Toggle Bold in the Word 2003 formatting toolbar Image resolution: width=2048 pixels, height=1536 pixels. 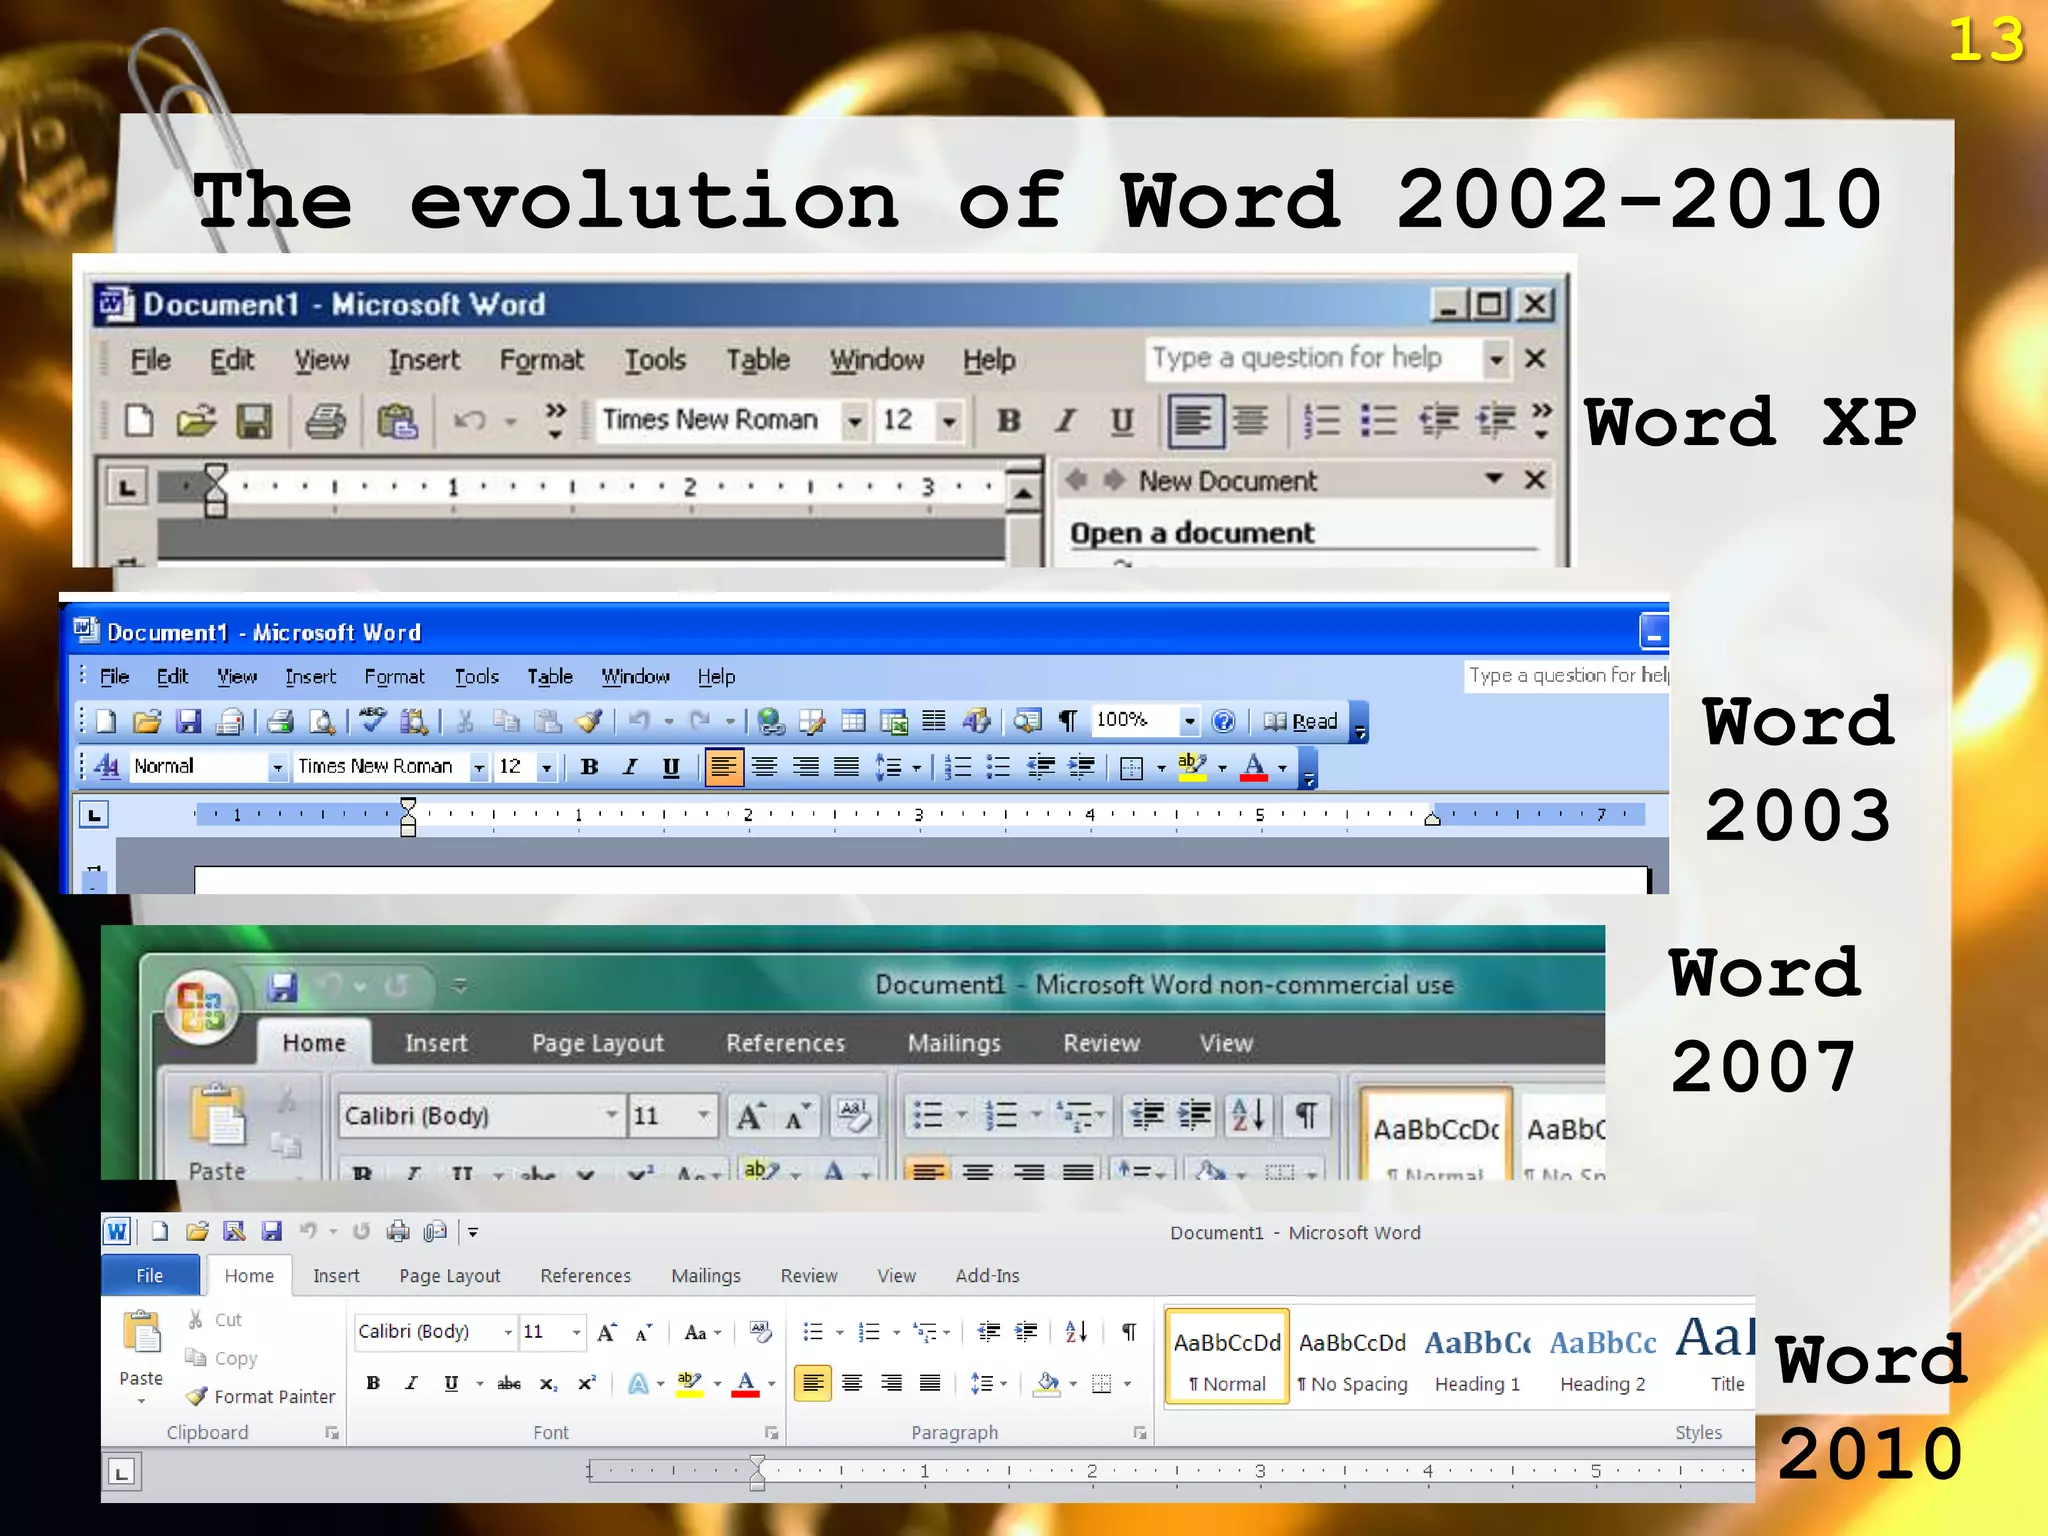point(589,767)
